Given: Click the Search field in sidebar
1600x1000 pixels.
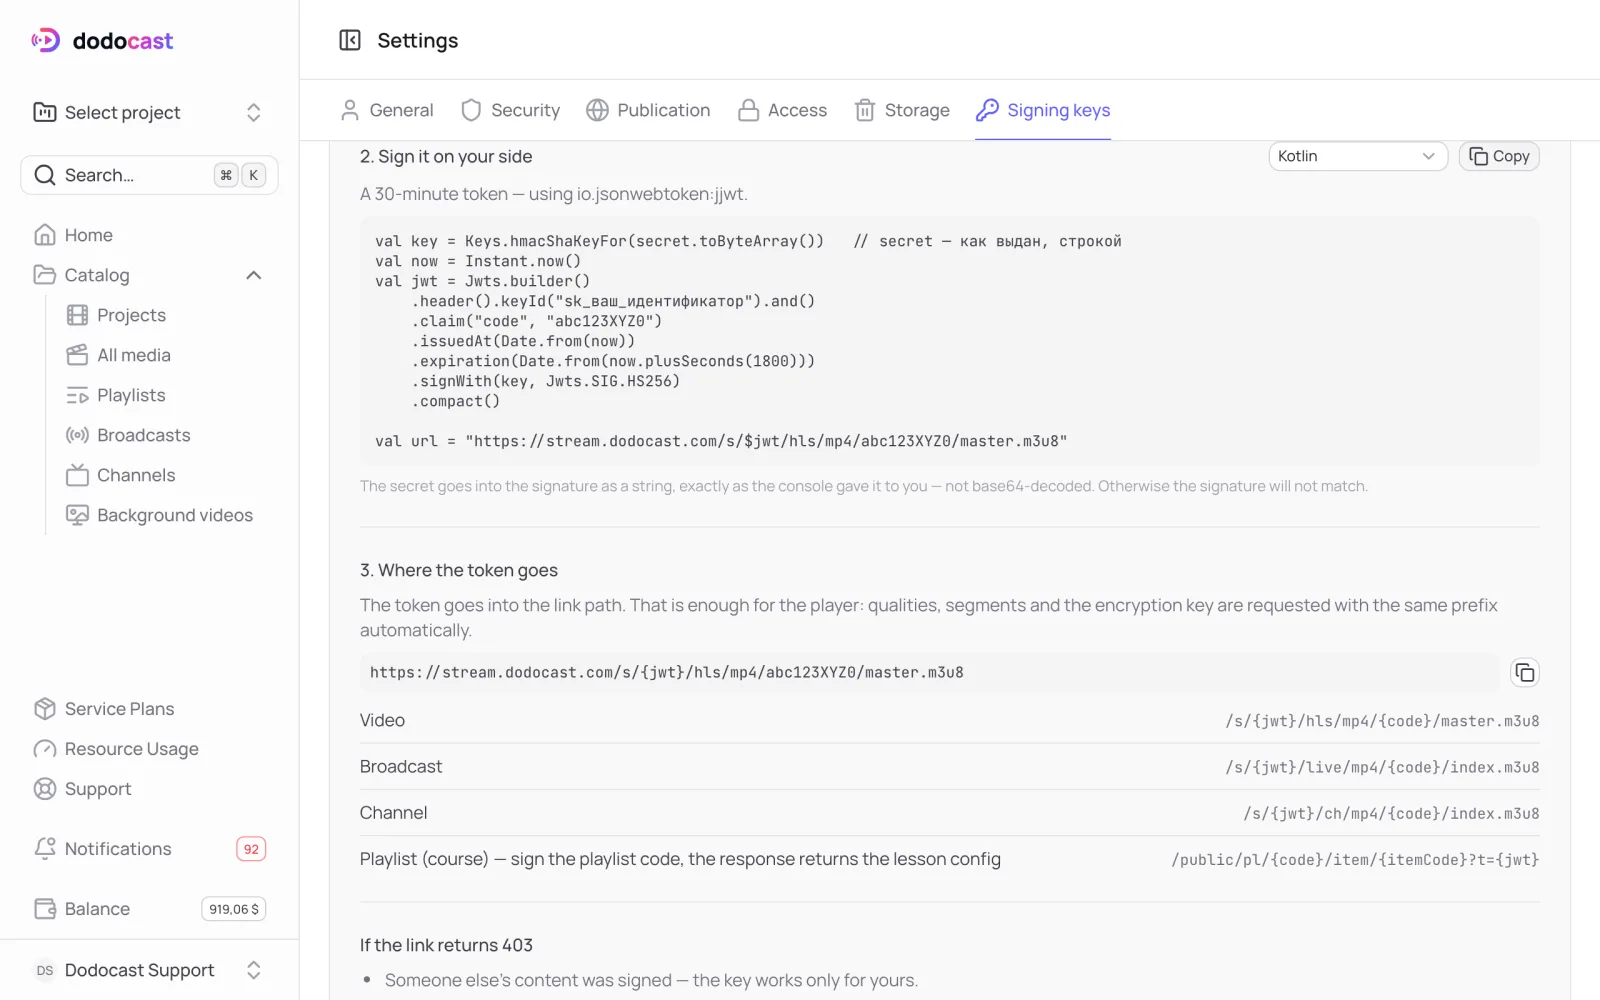Looking at the screenshot, I should click(x=149, y=175).
